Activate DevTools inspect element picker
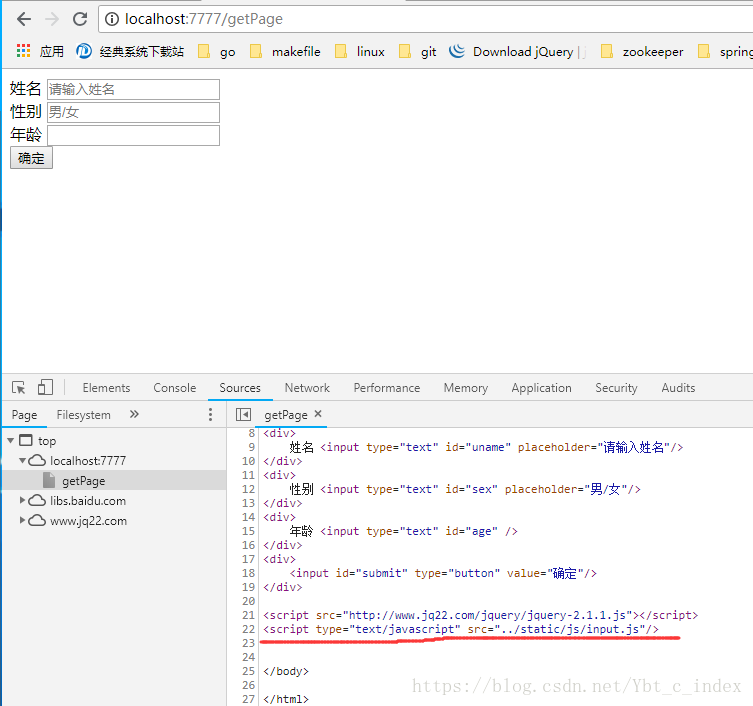 click(x=19, y=388)
